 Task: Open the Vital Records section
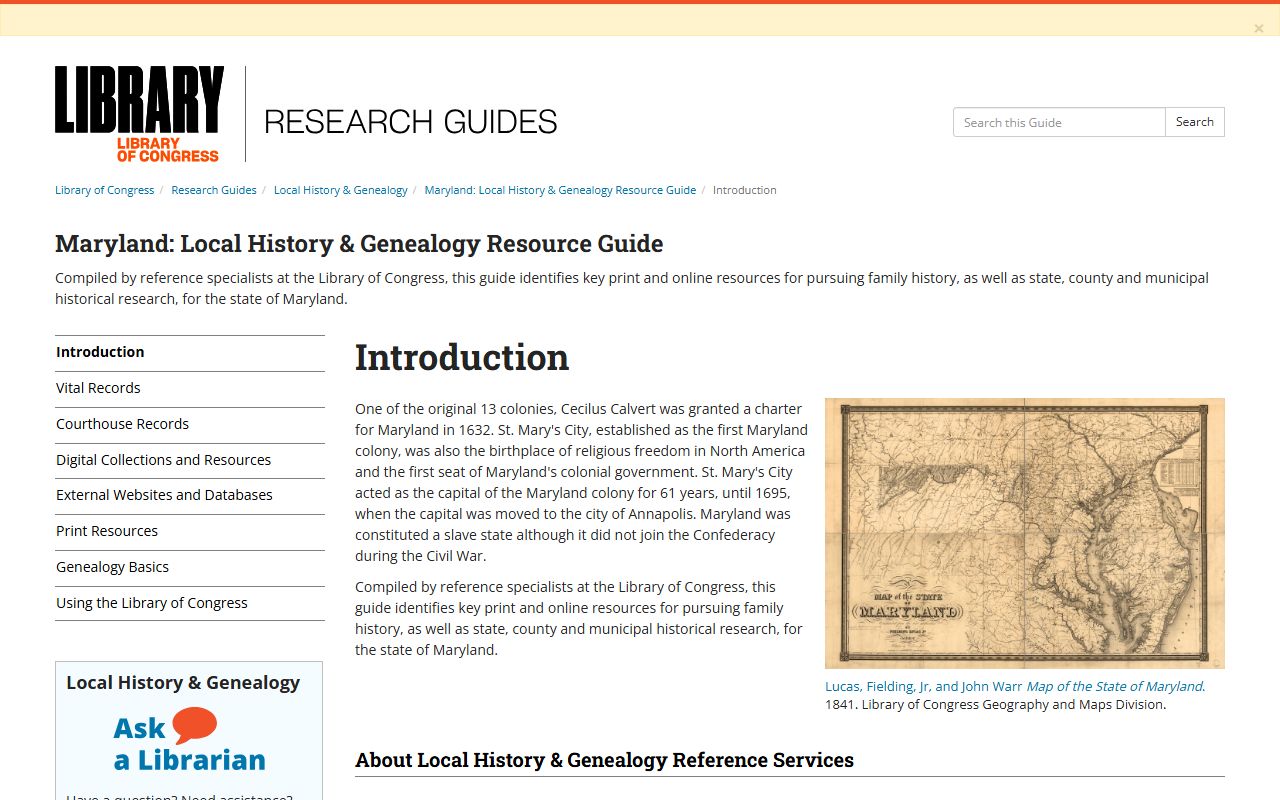pos(190,388)
